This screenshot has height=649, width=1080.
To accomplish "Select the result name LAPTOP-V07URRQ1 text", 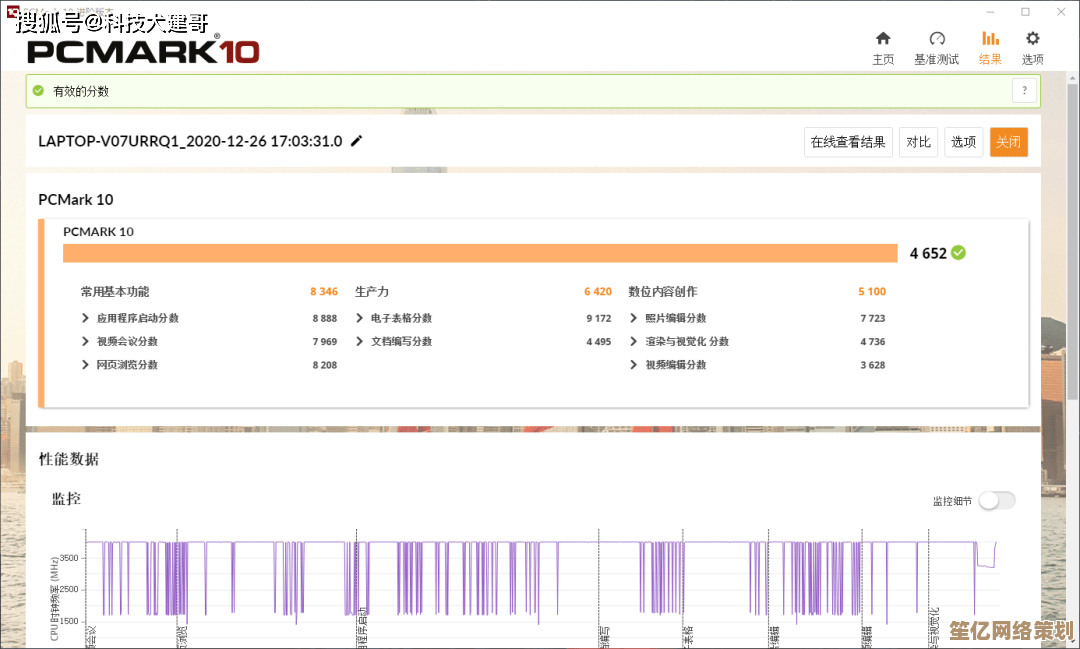I will (190, 141).
